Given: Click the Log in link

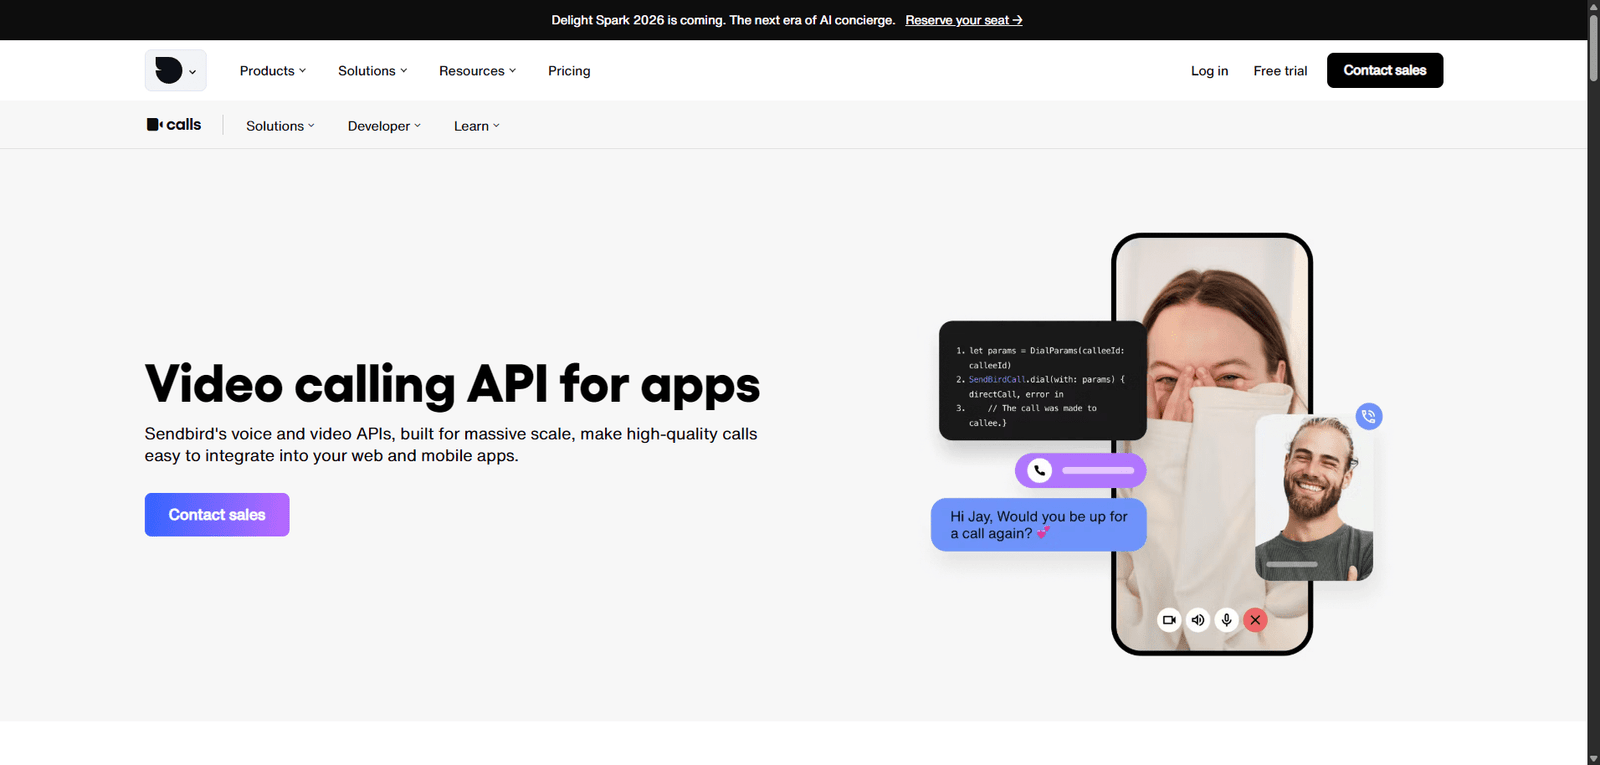Looking at the screenshot, I should coord(1209,71).
